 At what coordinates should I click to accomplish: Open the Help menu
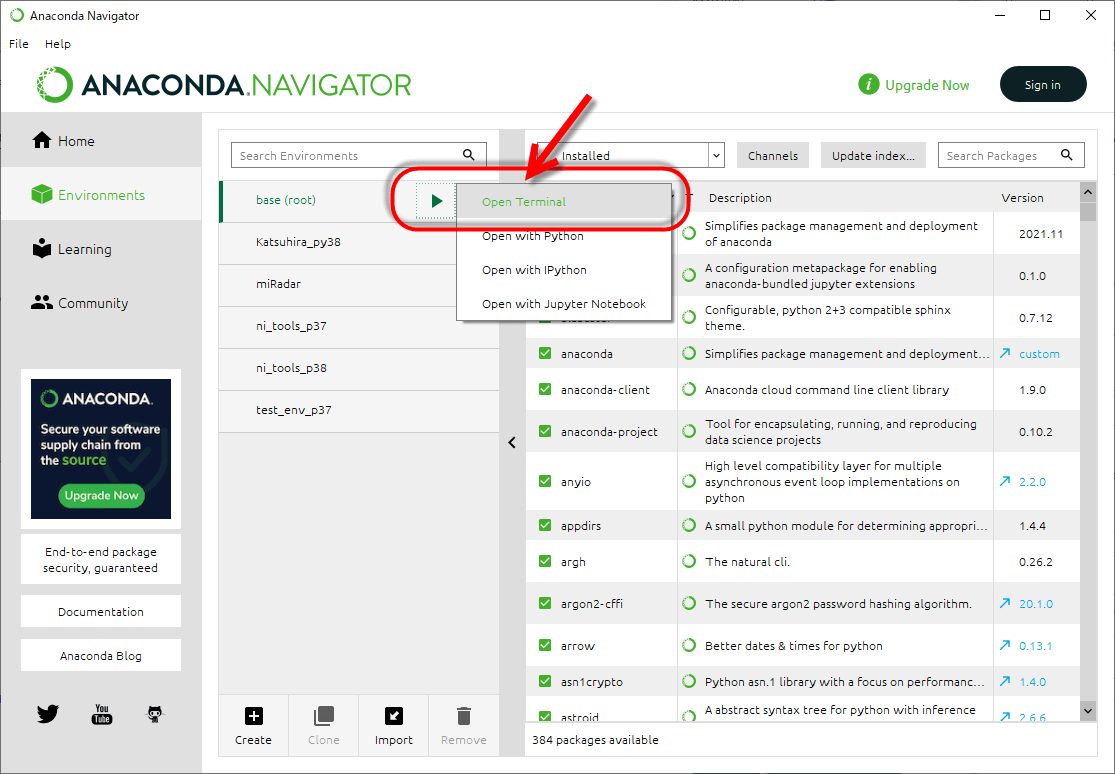tap(58, 43)
